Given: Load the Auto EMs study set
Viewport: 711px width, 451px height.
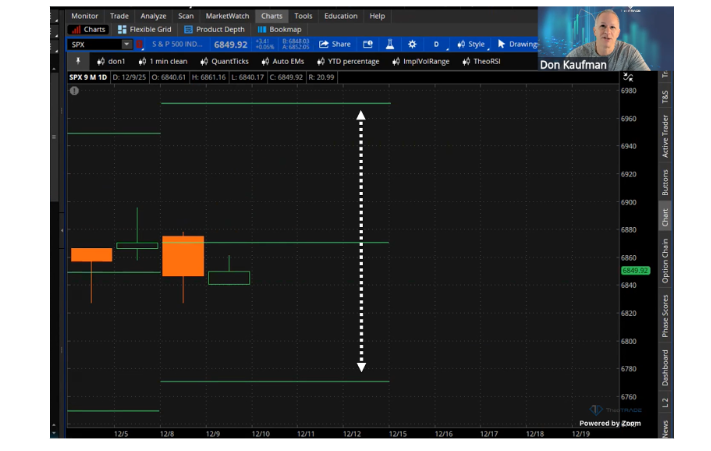Looking at the screenshot, I should click(x=282, y=61).
